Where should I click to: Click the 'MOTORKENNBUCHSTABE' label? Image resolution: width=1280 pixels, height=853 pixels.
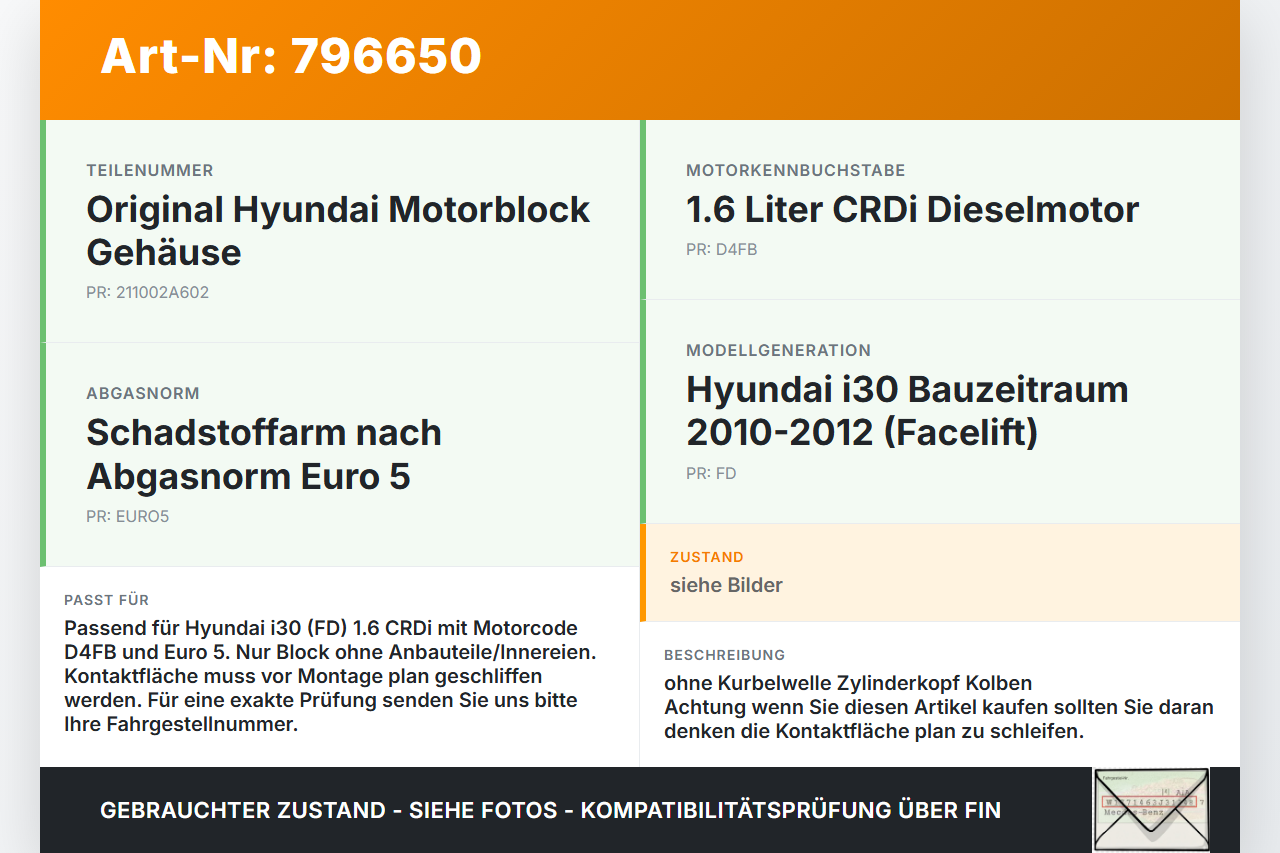coord(796,171)
